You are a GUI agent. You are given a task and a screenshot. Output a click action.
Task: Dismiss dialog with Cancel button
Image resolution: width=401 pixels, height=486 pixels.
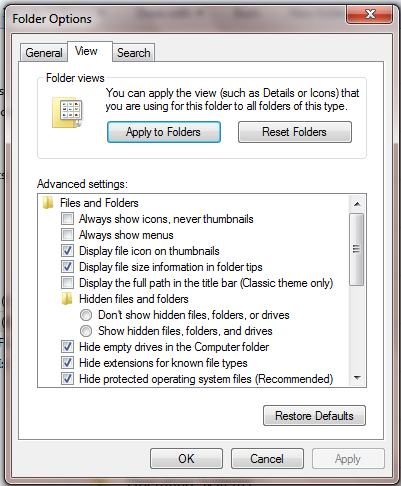(x=267, y=459)
